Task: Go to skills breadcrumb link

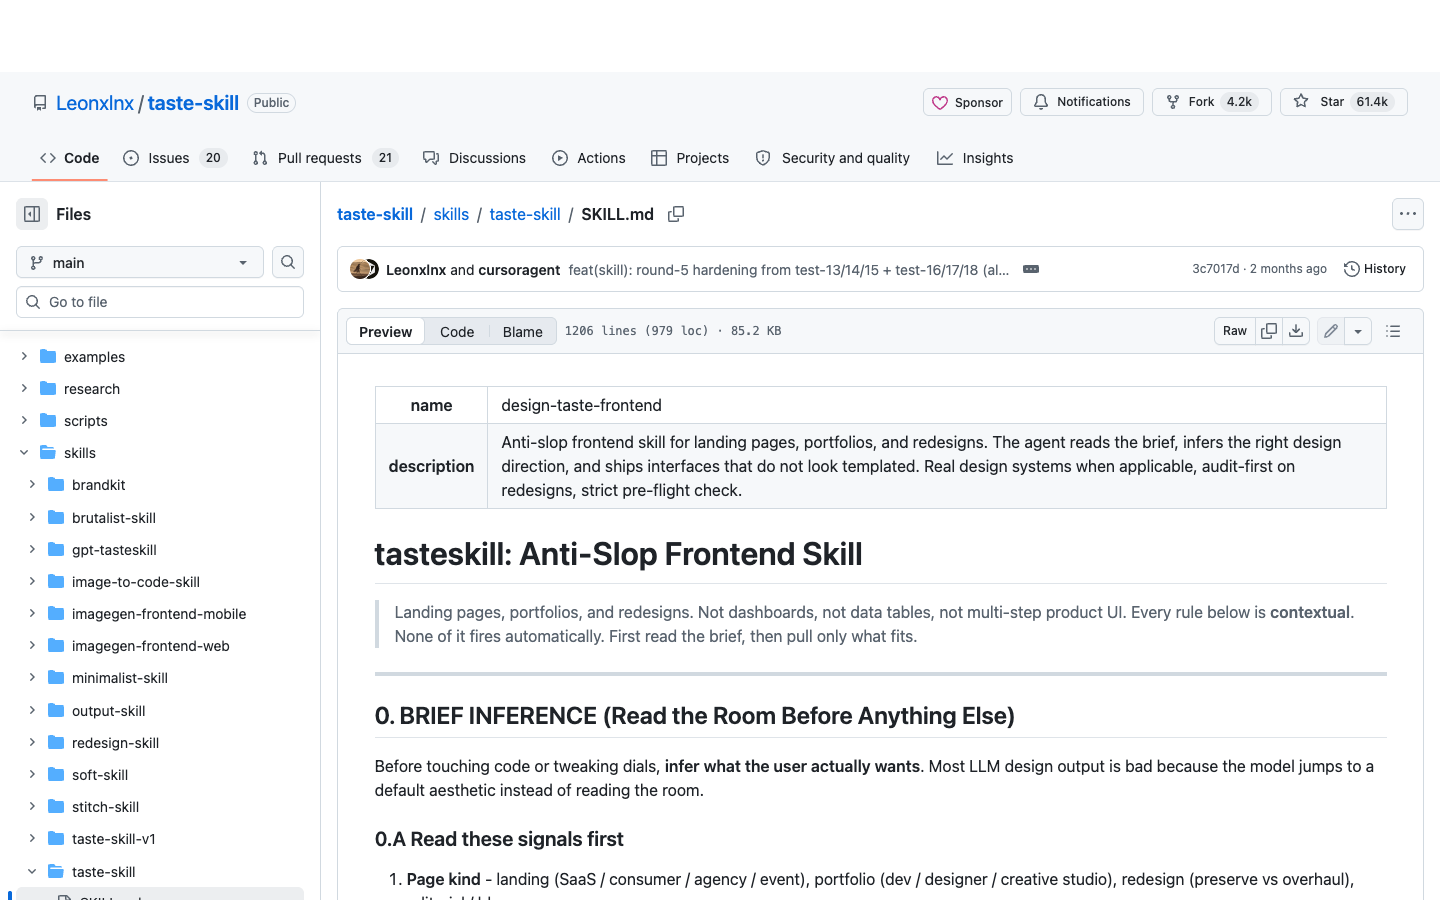Action: coord(451,214)
